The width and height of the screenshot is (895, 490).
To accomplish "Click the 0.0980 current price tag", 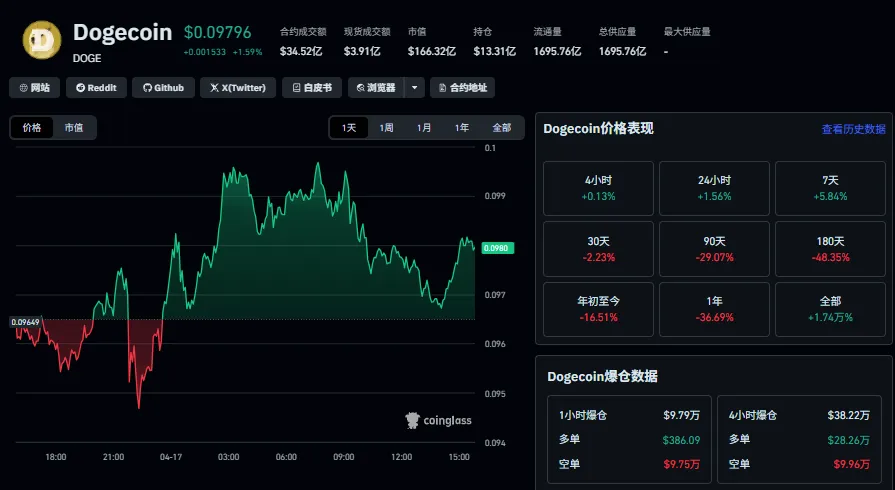I will (x=498, y=248).
